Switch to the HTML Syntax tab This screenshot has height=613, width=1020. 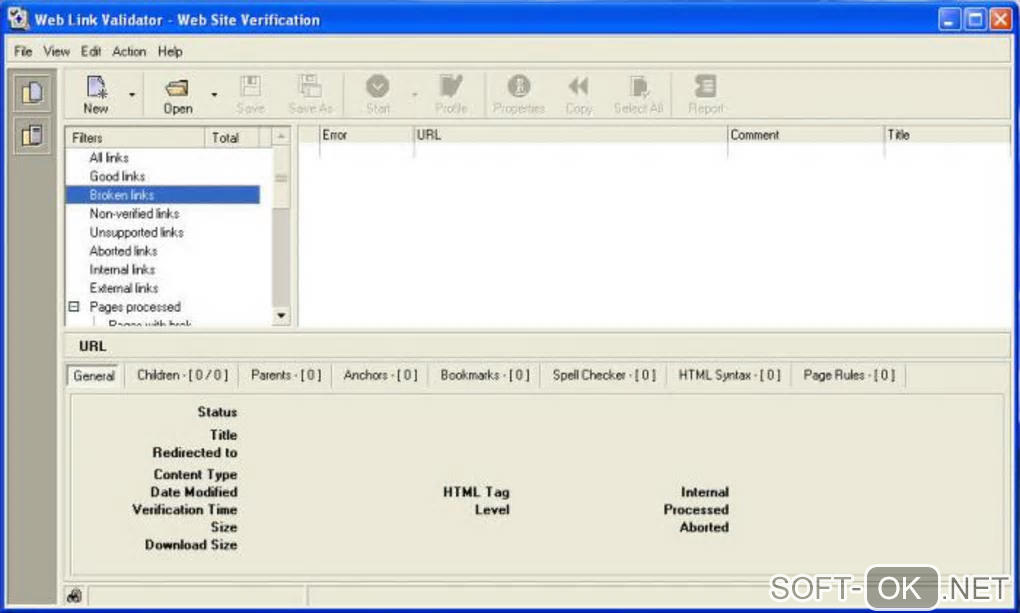click(729, 375)
